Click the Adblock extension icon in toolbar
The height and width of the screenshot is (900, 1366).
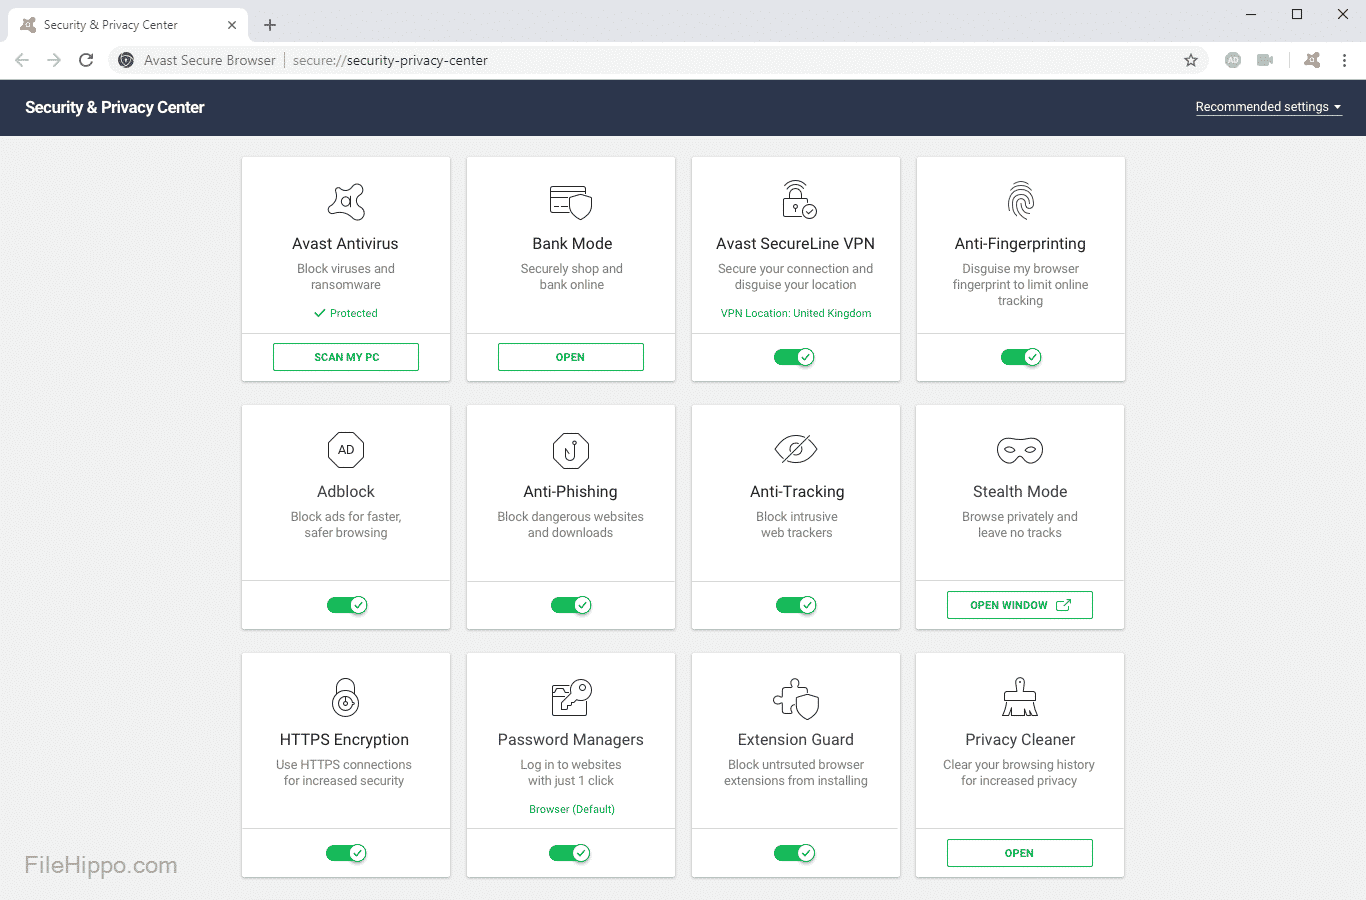[1233, 60]
